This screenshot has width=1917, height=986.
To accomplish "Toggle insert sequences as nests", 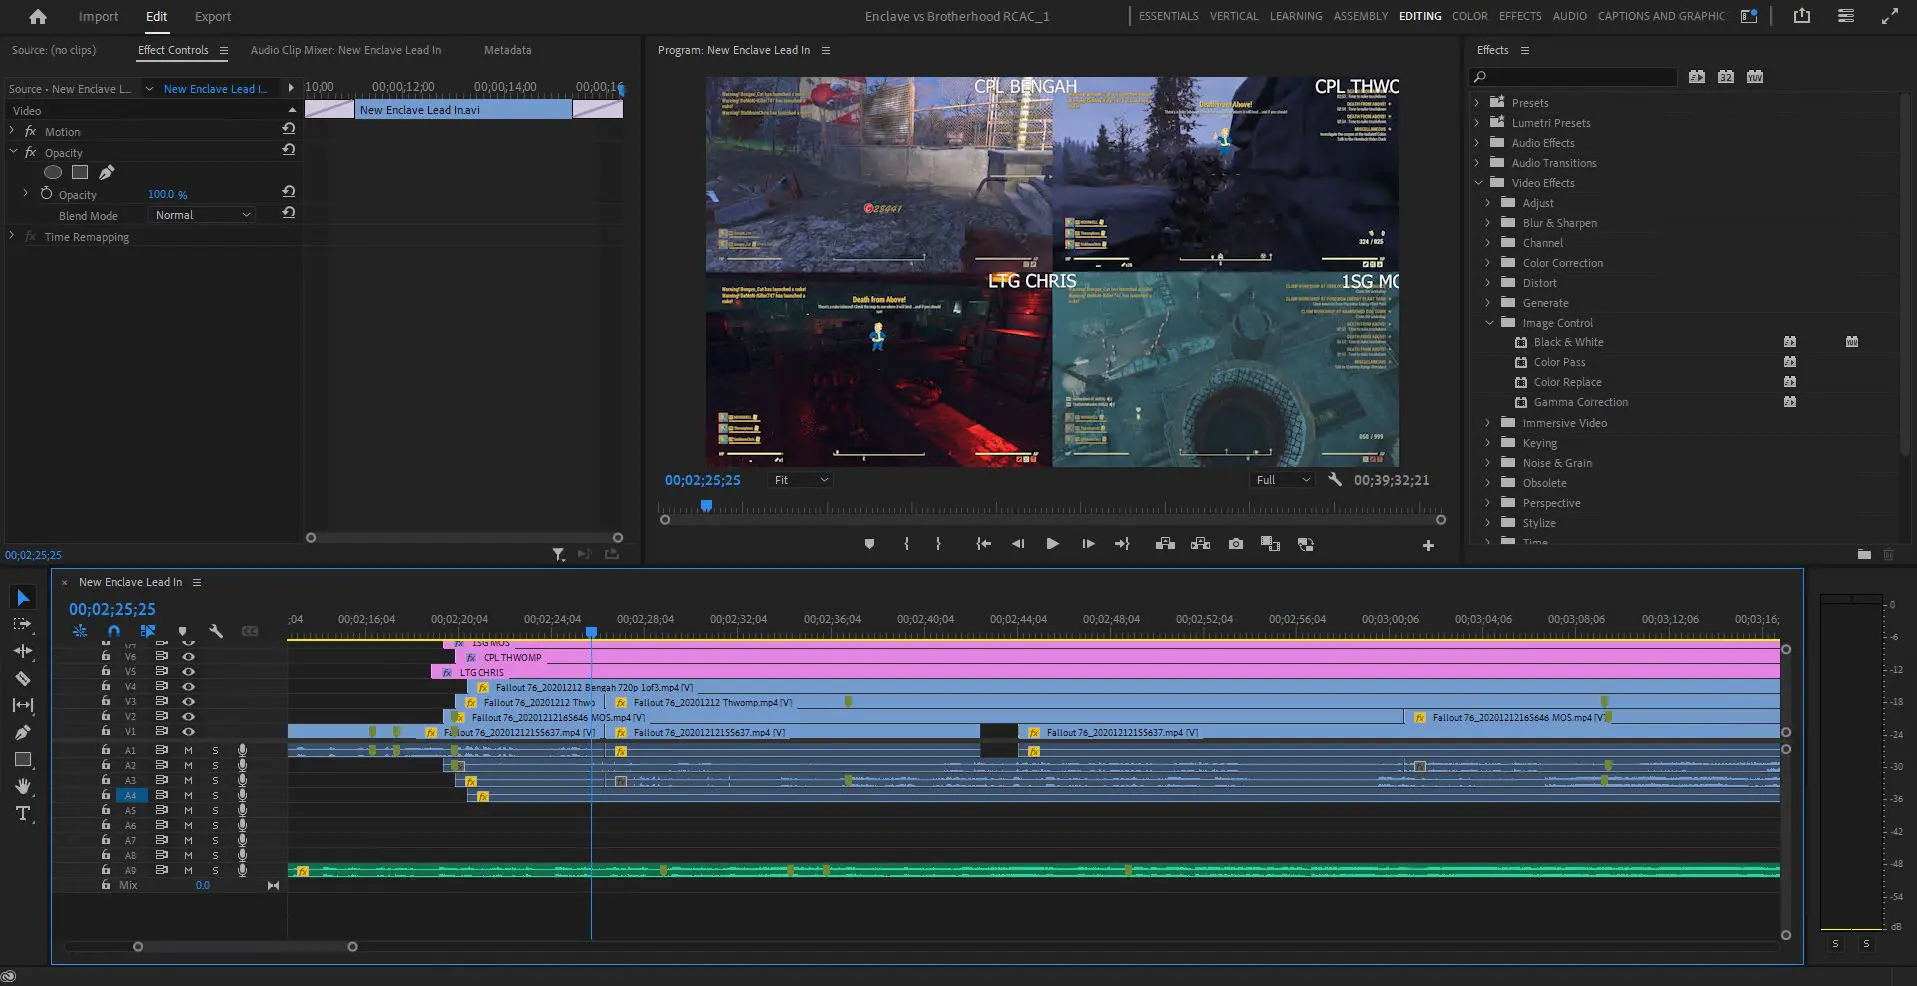I will (x=80, y=631).
